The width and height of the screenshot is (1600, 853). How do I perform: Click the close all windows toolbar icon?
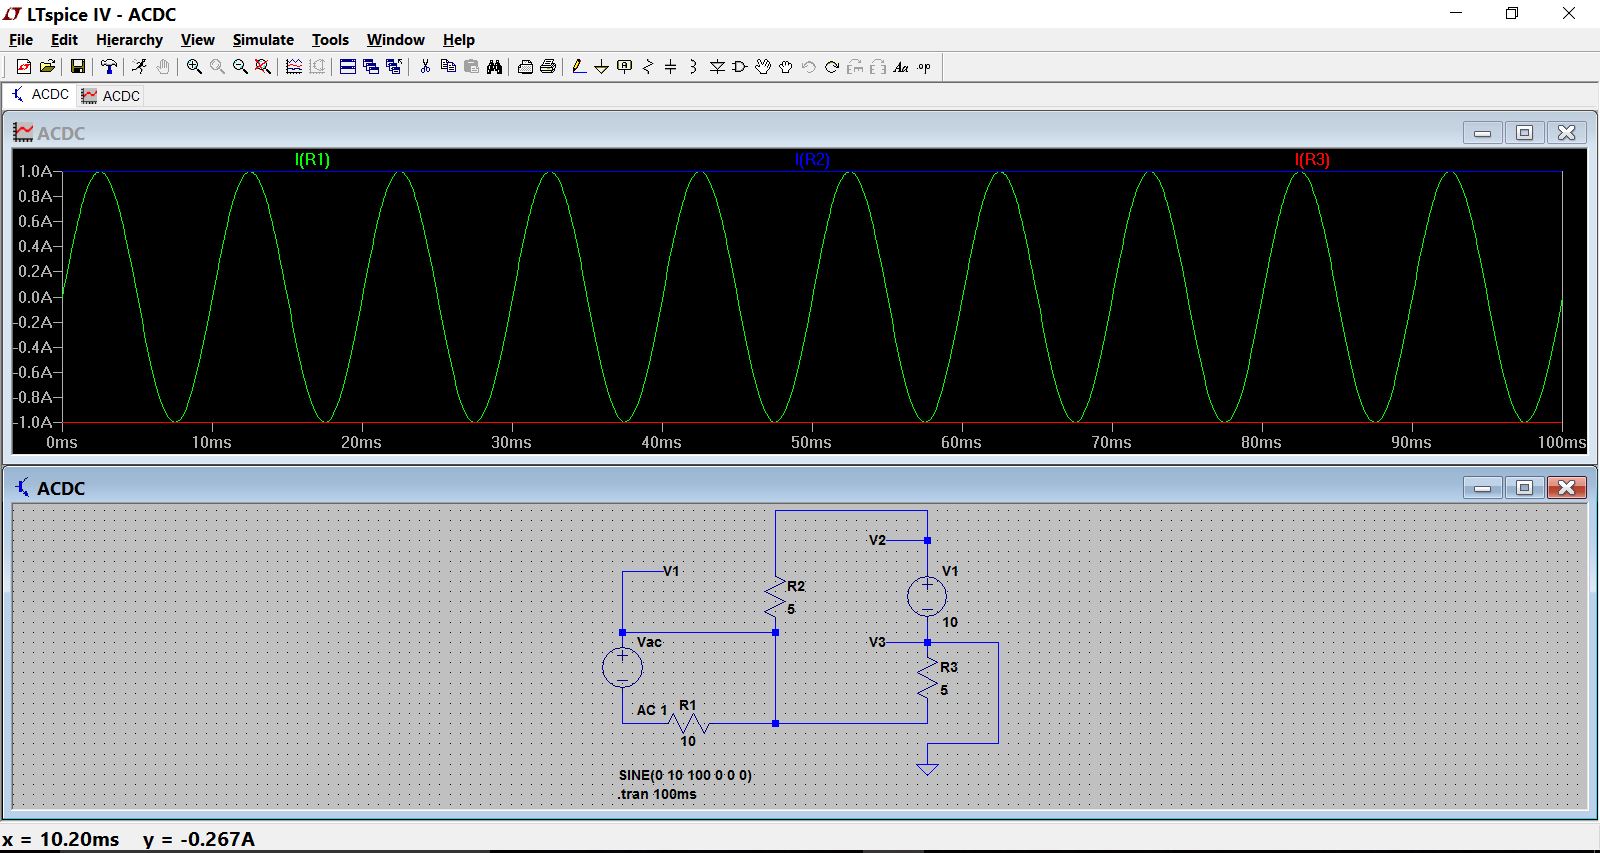pos(394,67)
